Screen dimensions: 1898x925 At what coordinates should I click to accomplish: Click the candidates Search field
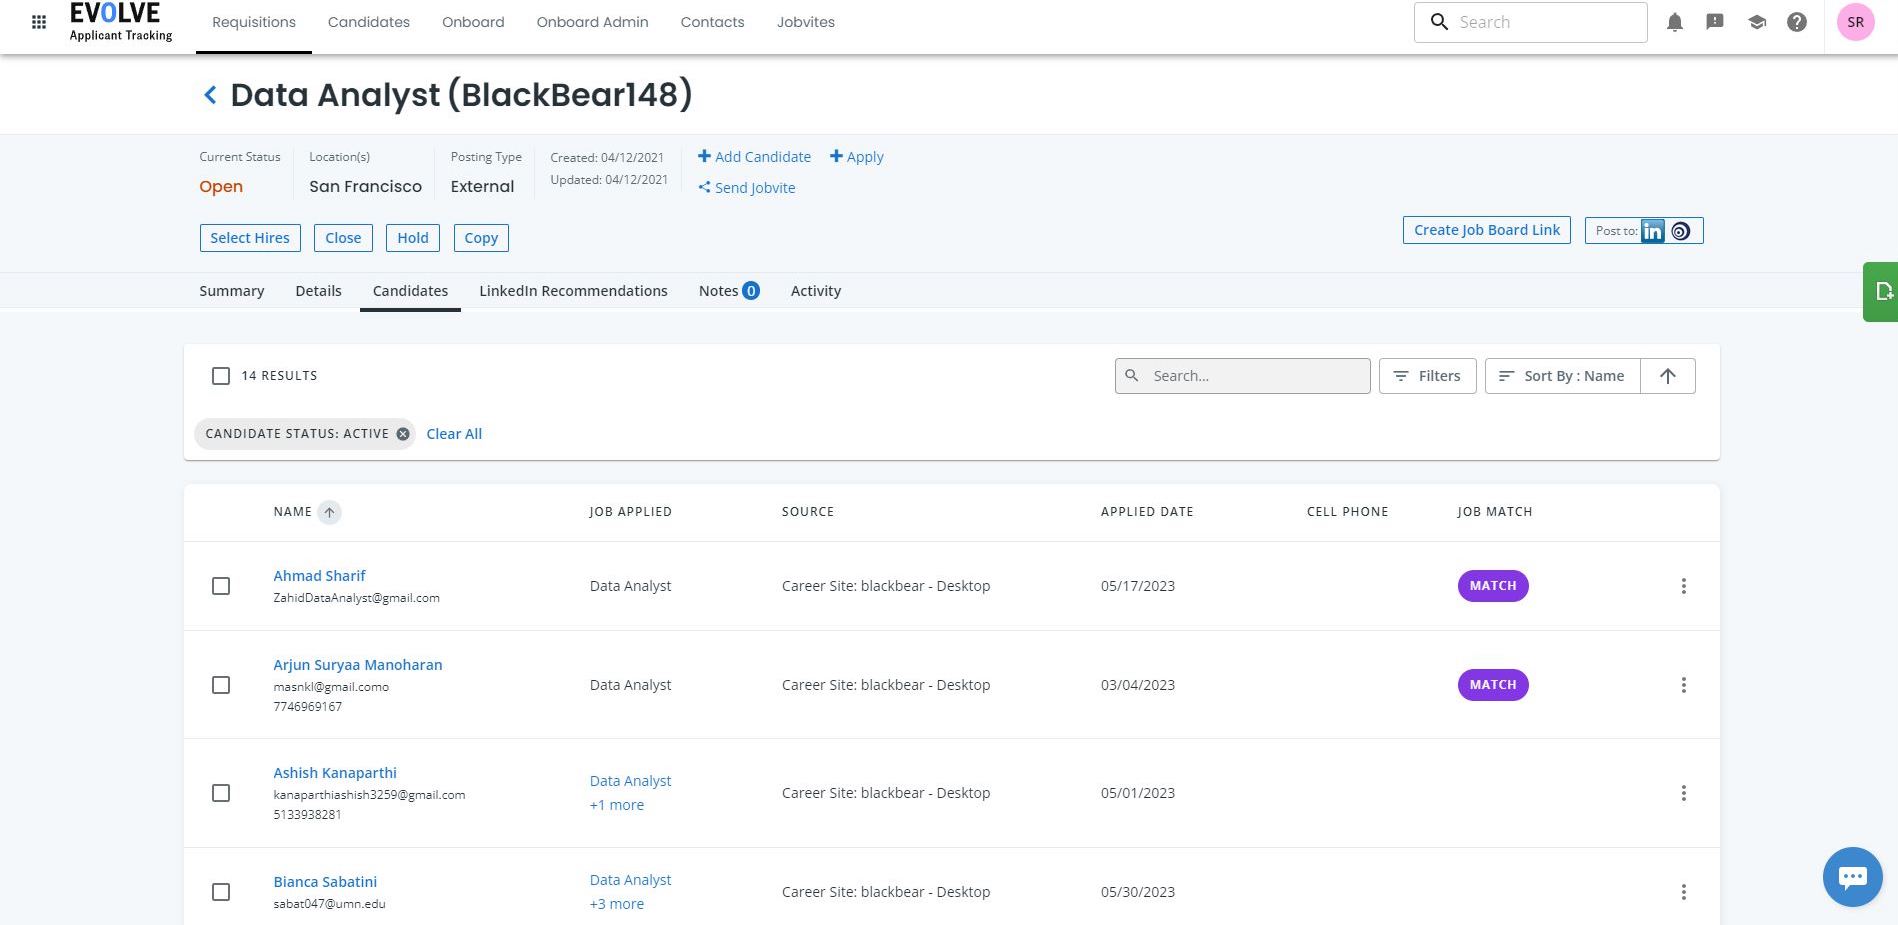(1243, 376)
